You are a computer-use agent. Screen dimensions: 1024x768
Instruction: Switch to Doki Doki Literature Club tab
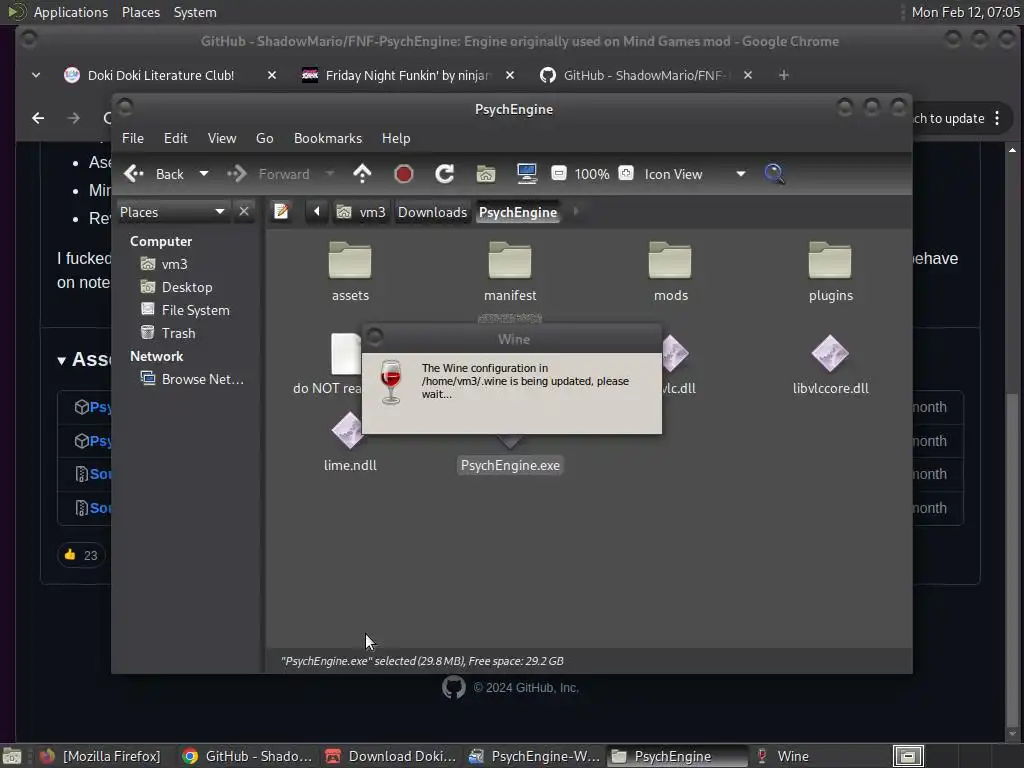[161, 75]
